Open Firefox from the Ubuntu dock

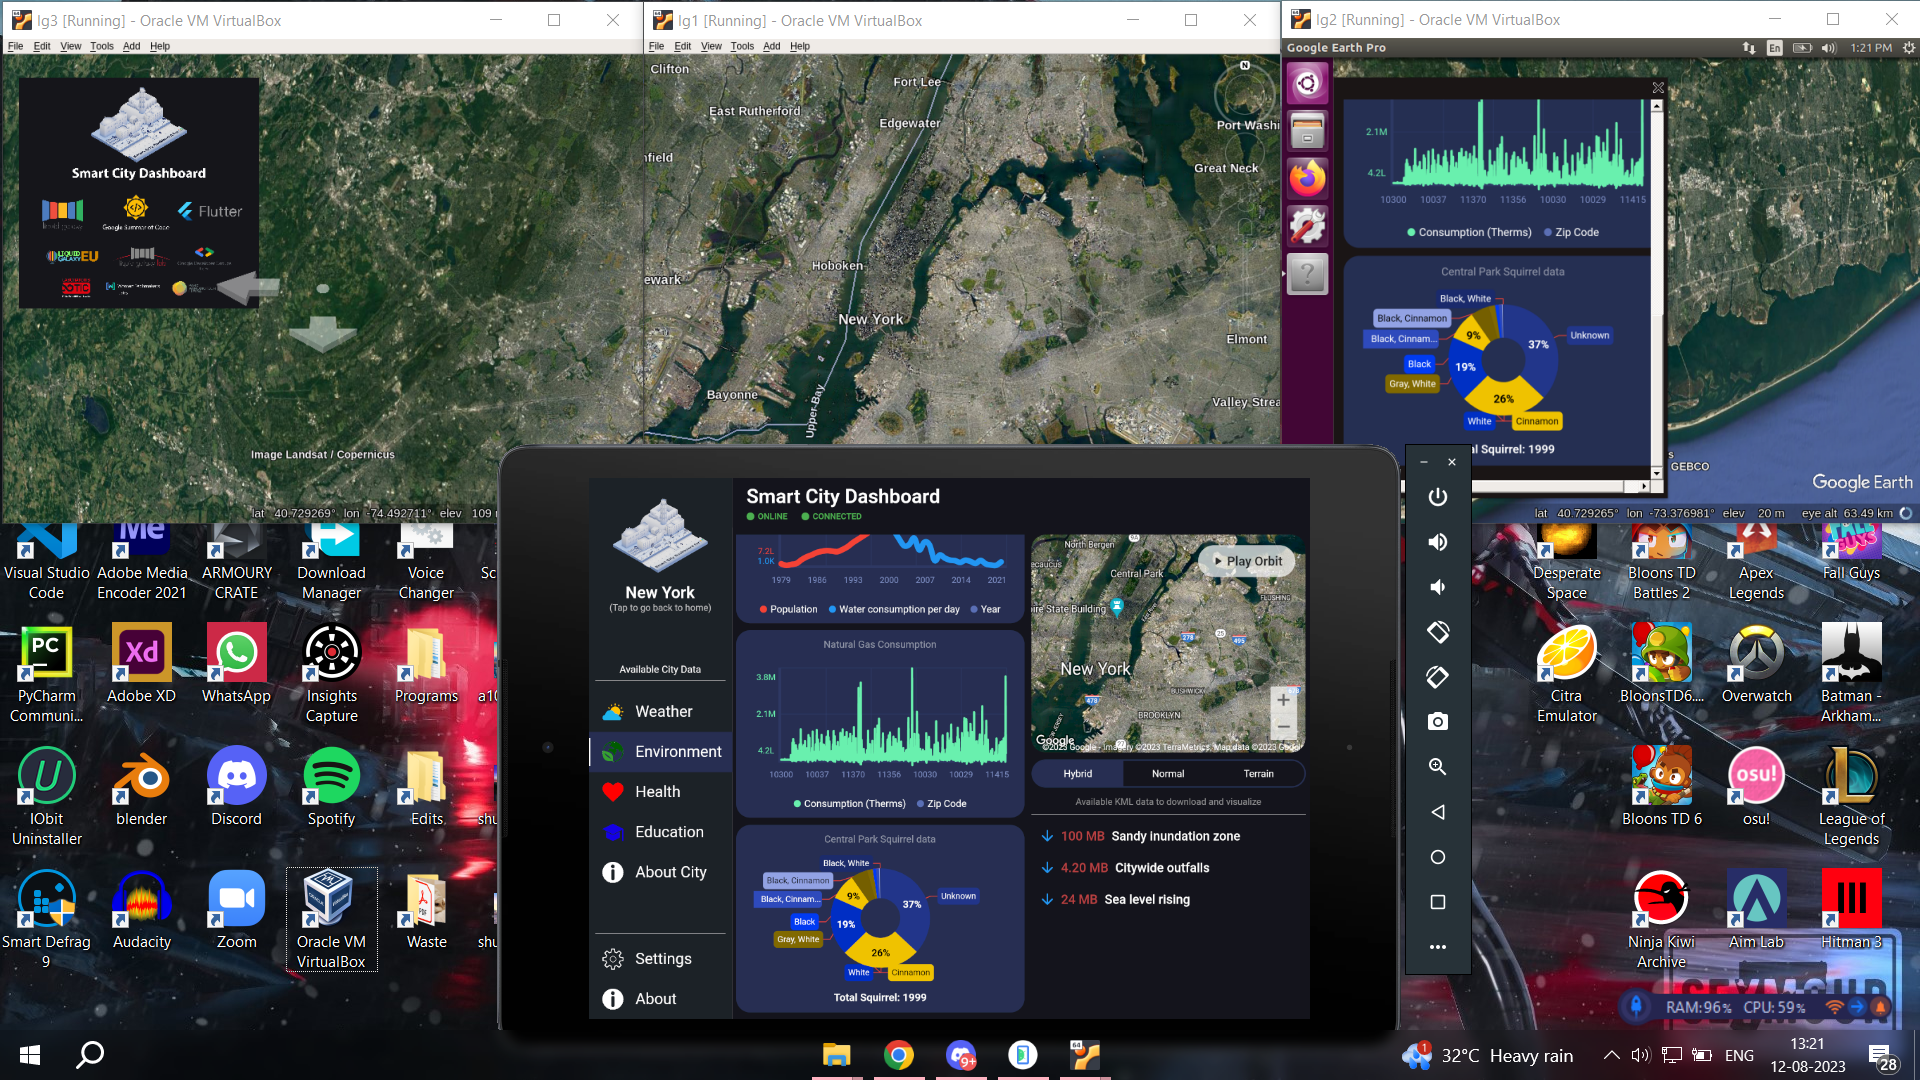point(1307,179)
